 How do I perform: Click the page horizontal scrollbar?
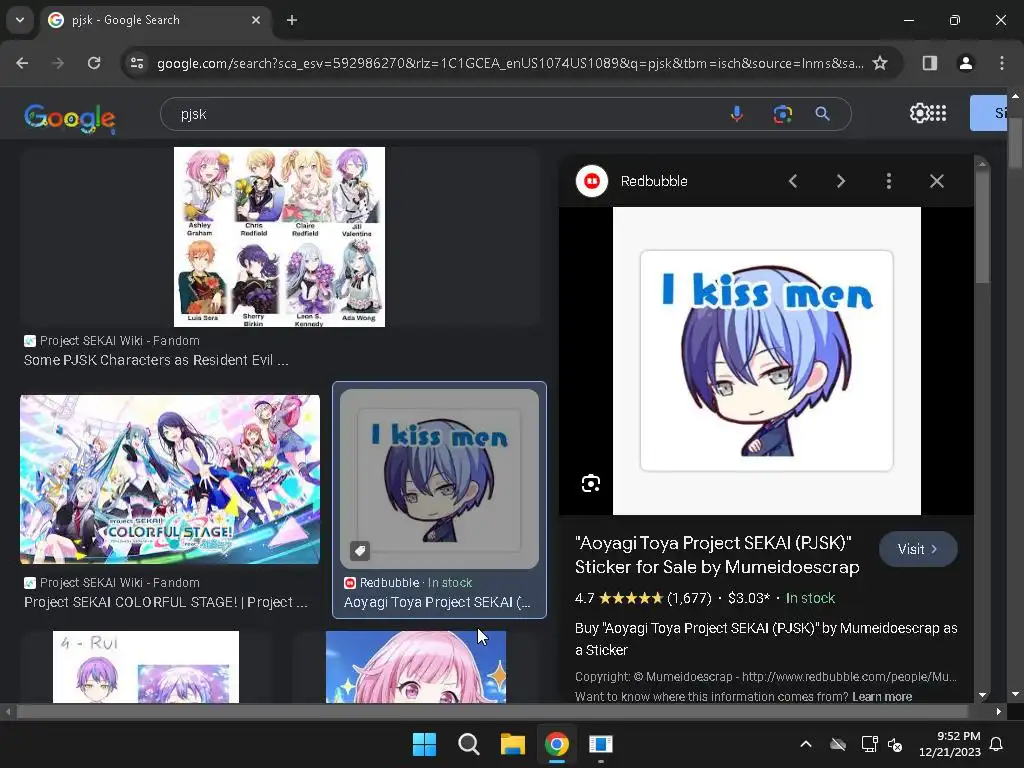(493, 712)
